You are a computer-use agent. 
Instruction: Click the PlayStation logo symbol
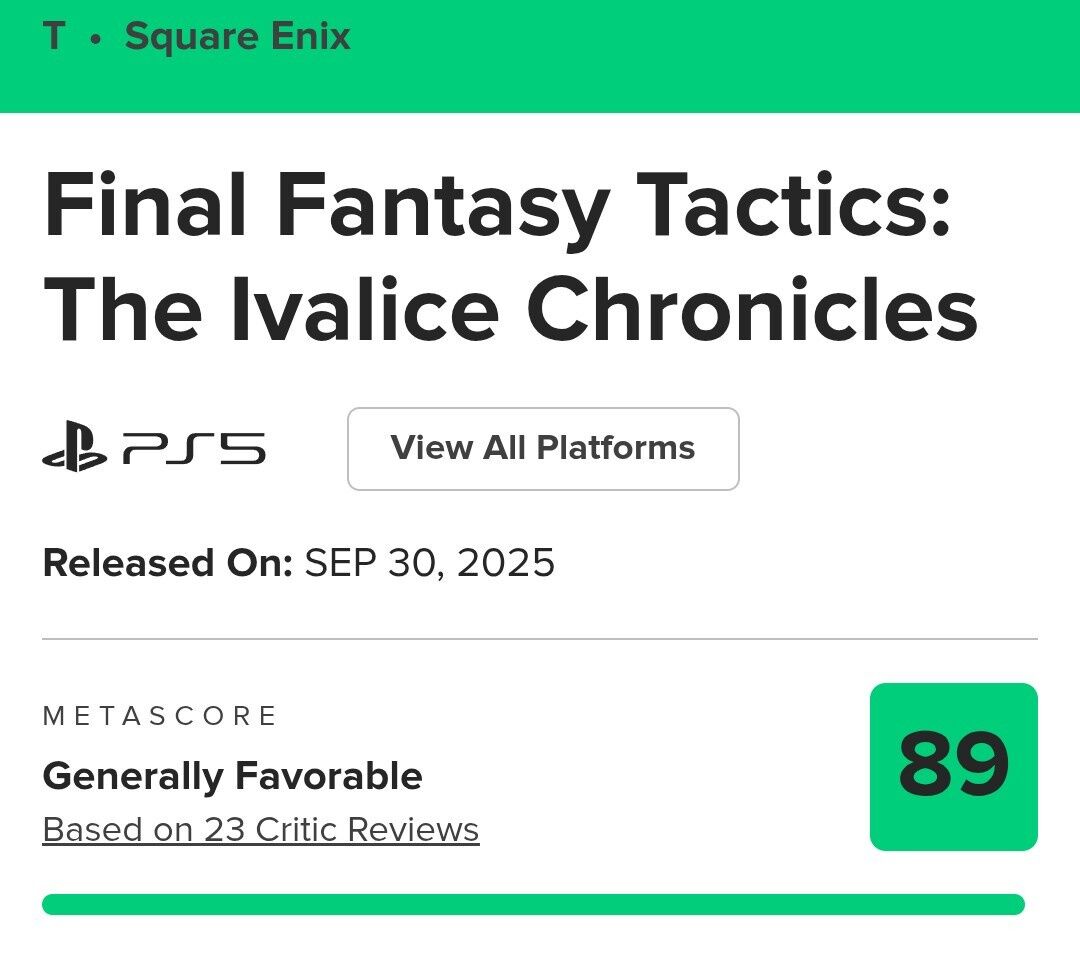point(74,448)
